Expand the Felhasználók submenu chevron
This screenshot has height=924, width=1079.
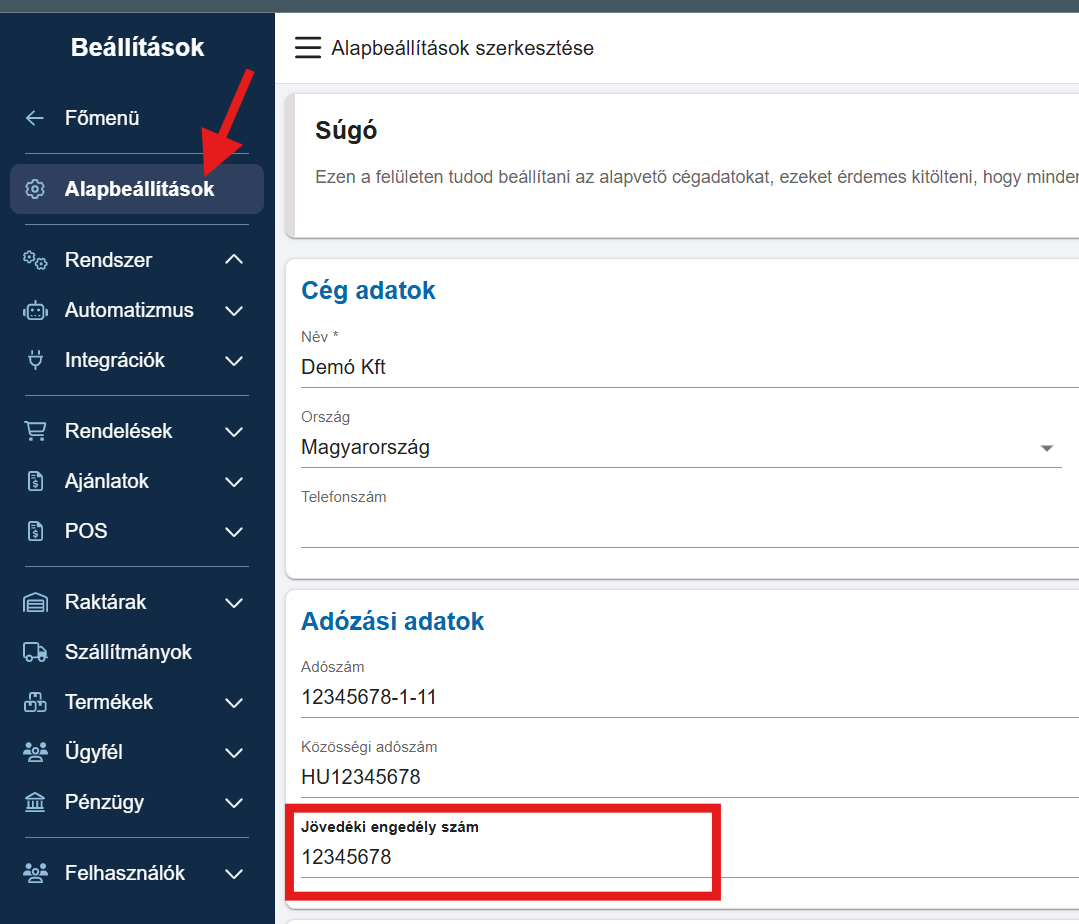click(234, 873)
